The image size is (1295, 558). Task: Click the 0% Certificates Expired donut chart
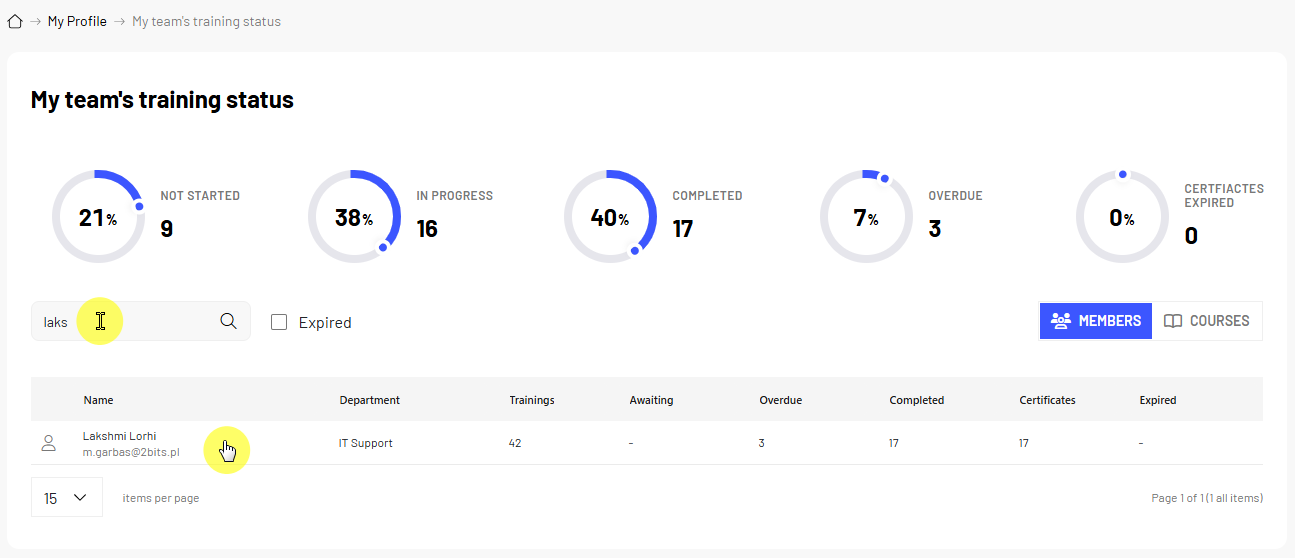coord(1122,217)
